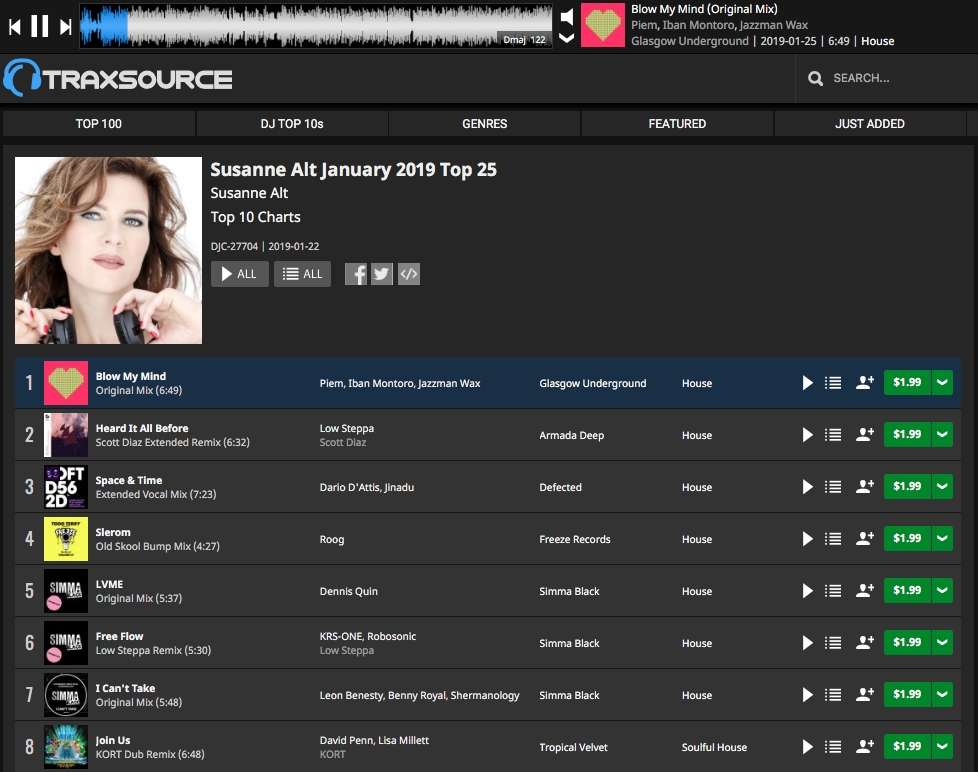The width and height of the screenshot is (978, 772).
Task: Buy Blow My Mind for $1.99
Action: point(907,382)
